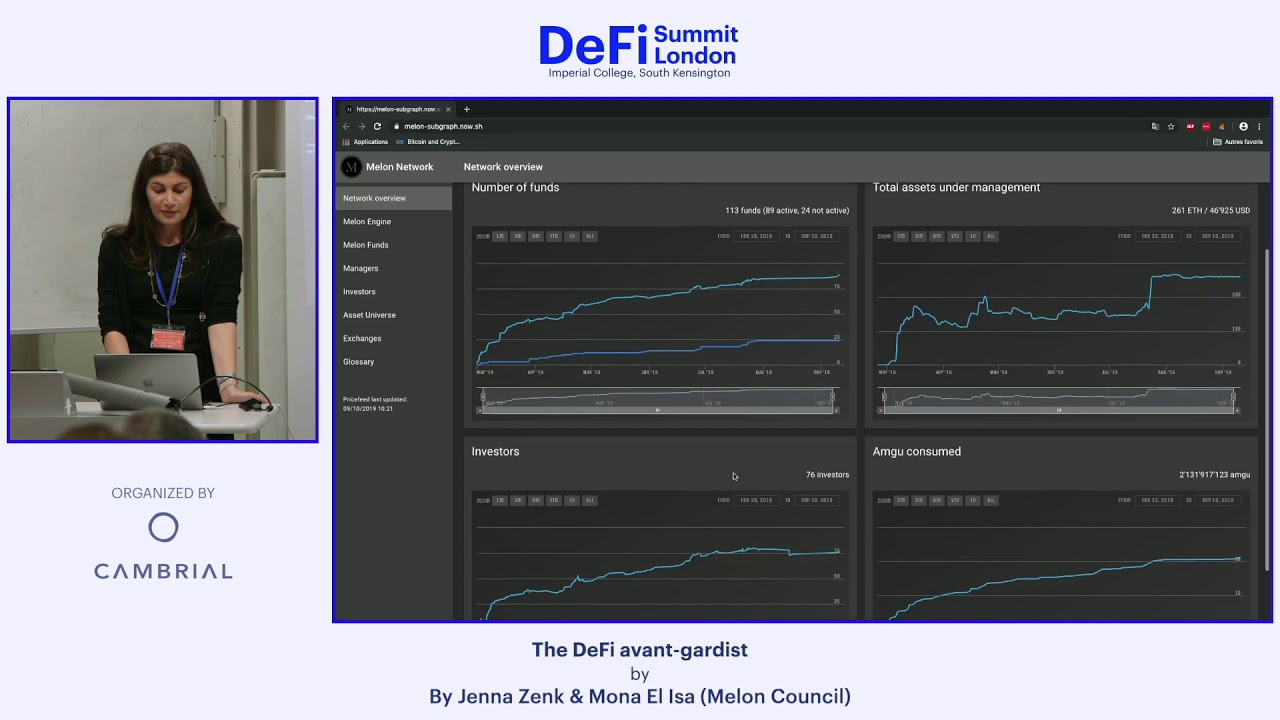Open Exchanges in the sidebar
This screenshot has width=1280, height=720.
394,338
